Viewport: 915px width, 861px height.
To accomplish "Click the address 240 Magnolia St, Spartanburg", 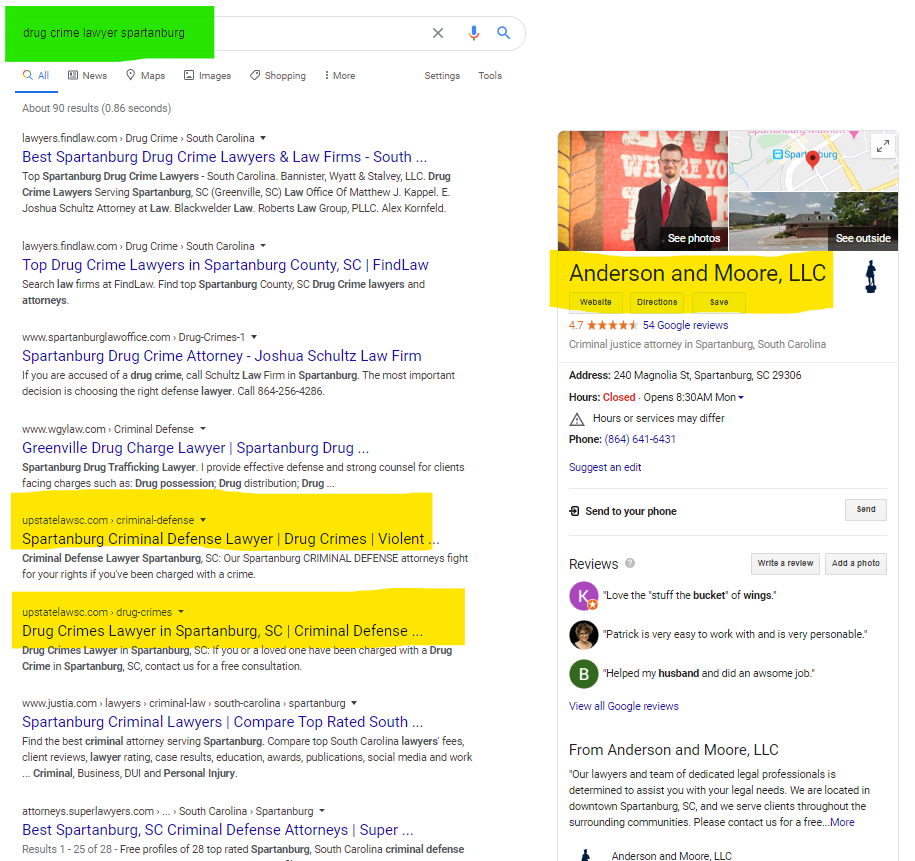I will [707, 375].
